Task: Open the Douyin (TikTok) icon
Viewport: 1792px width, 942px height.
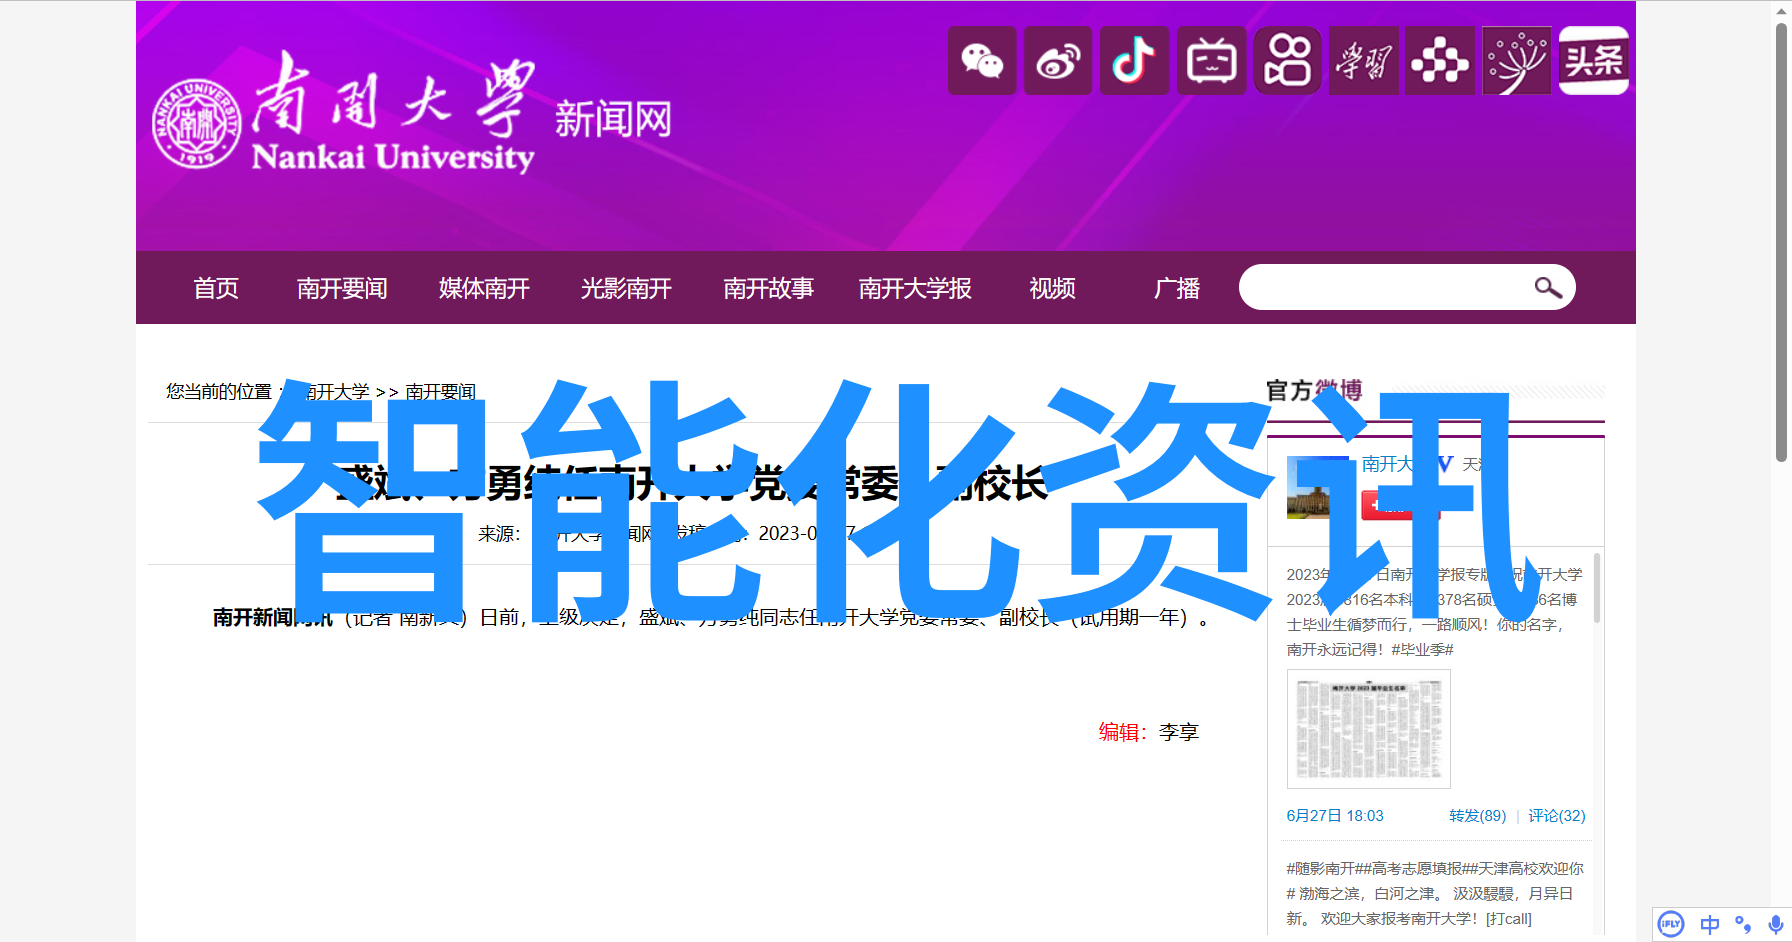Action: pos(1135,61)
